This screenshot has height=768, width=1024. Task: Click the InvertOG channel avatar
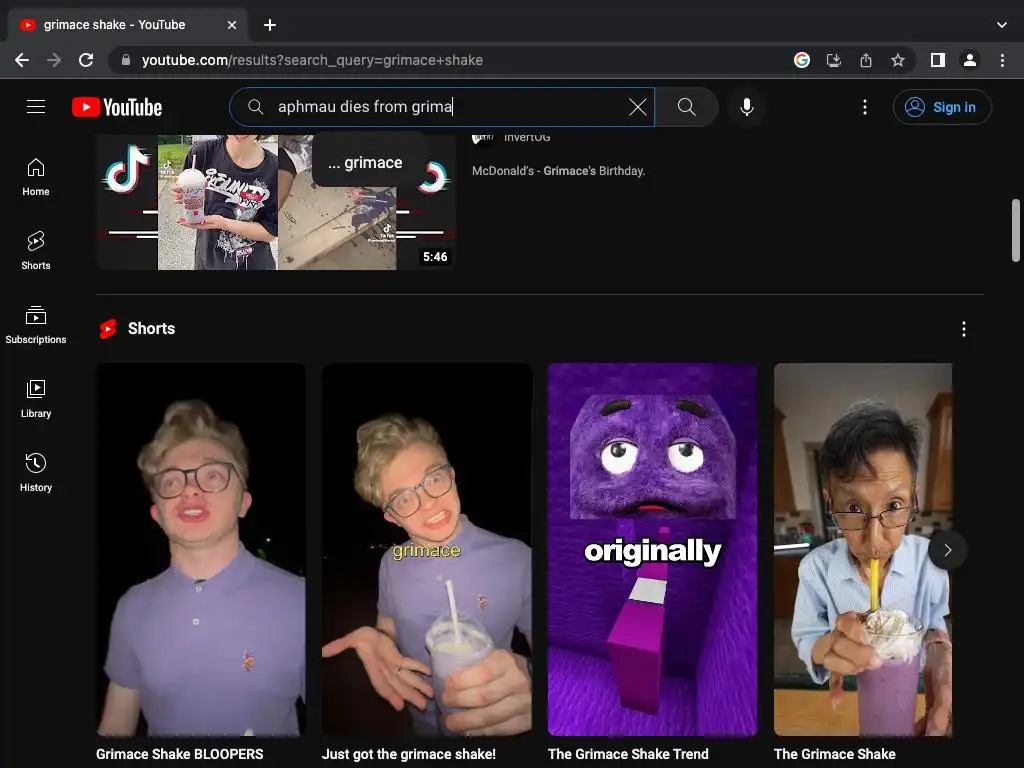click(x=483, y=138)
